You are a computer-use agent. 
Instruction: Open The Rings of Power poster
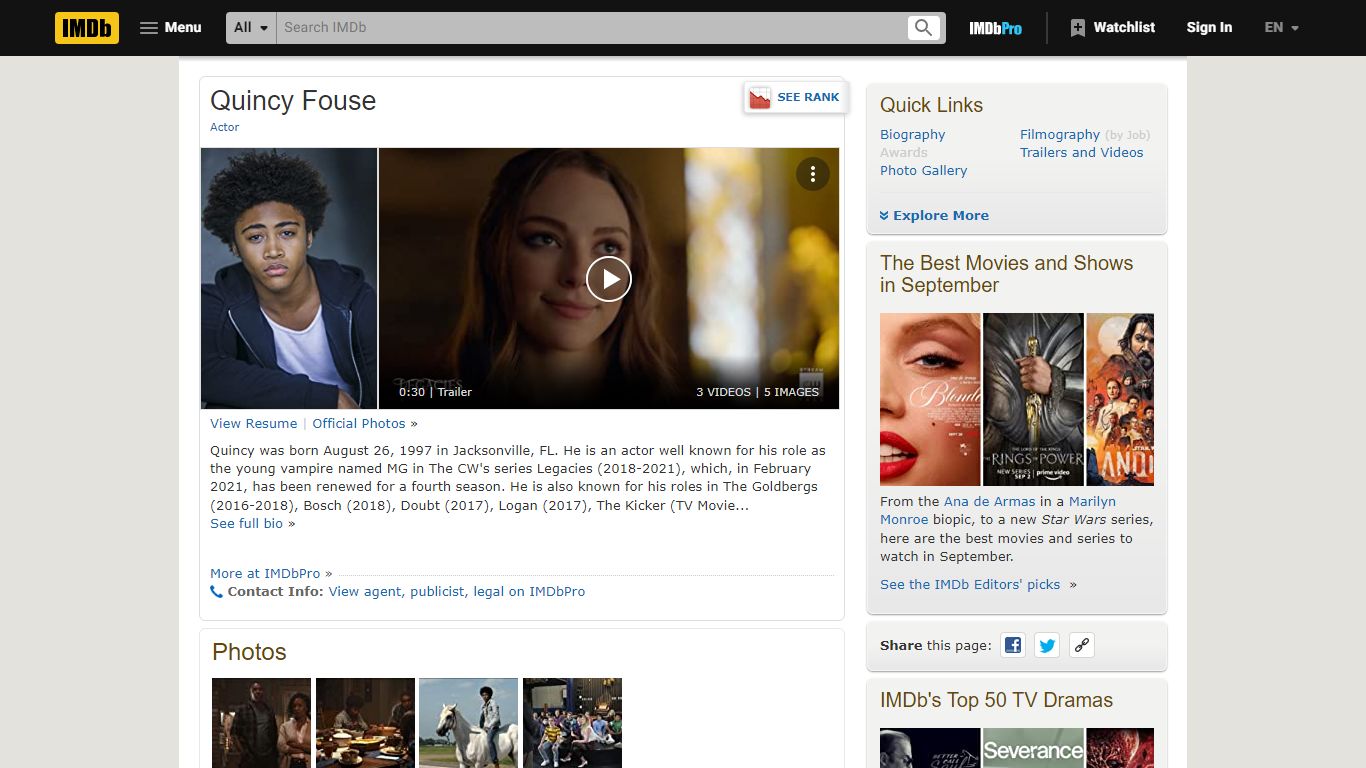pos(1033,399)
